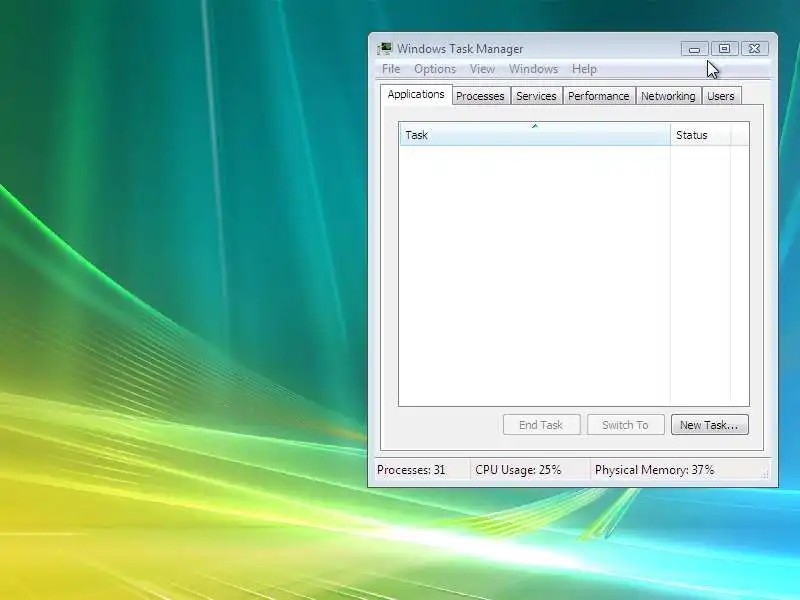Click the New Task... button

point(710,424)
